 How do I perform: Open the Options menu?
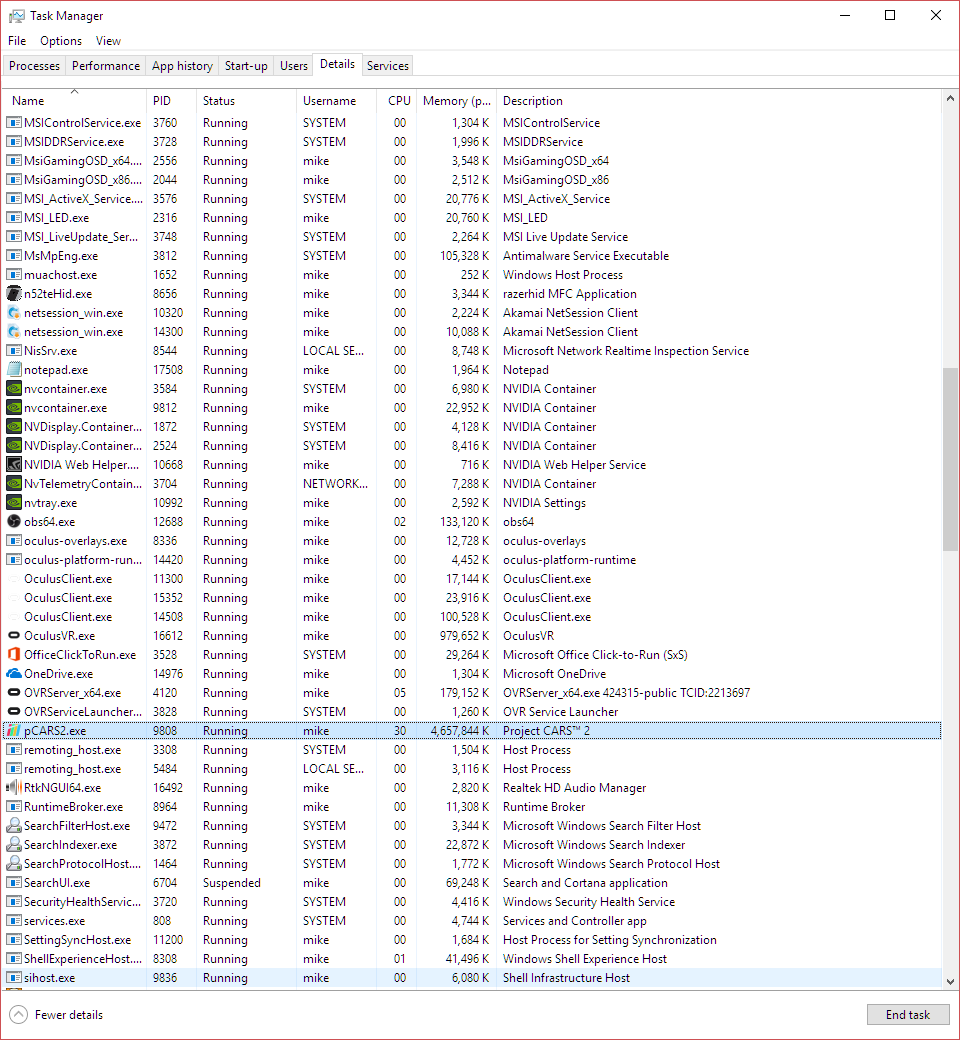point(61,41)
